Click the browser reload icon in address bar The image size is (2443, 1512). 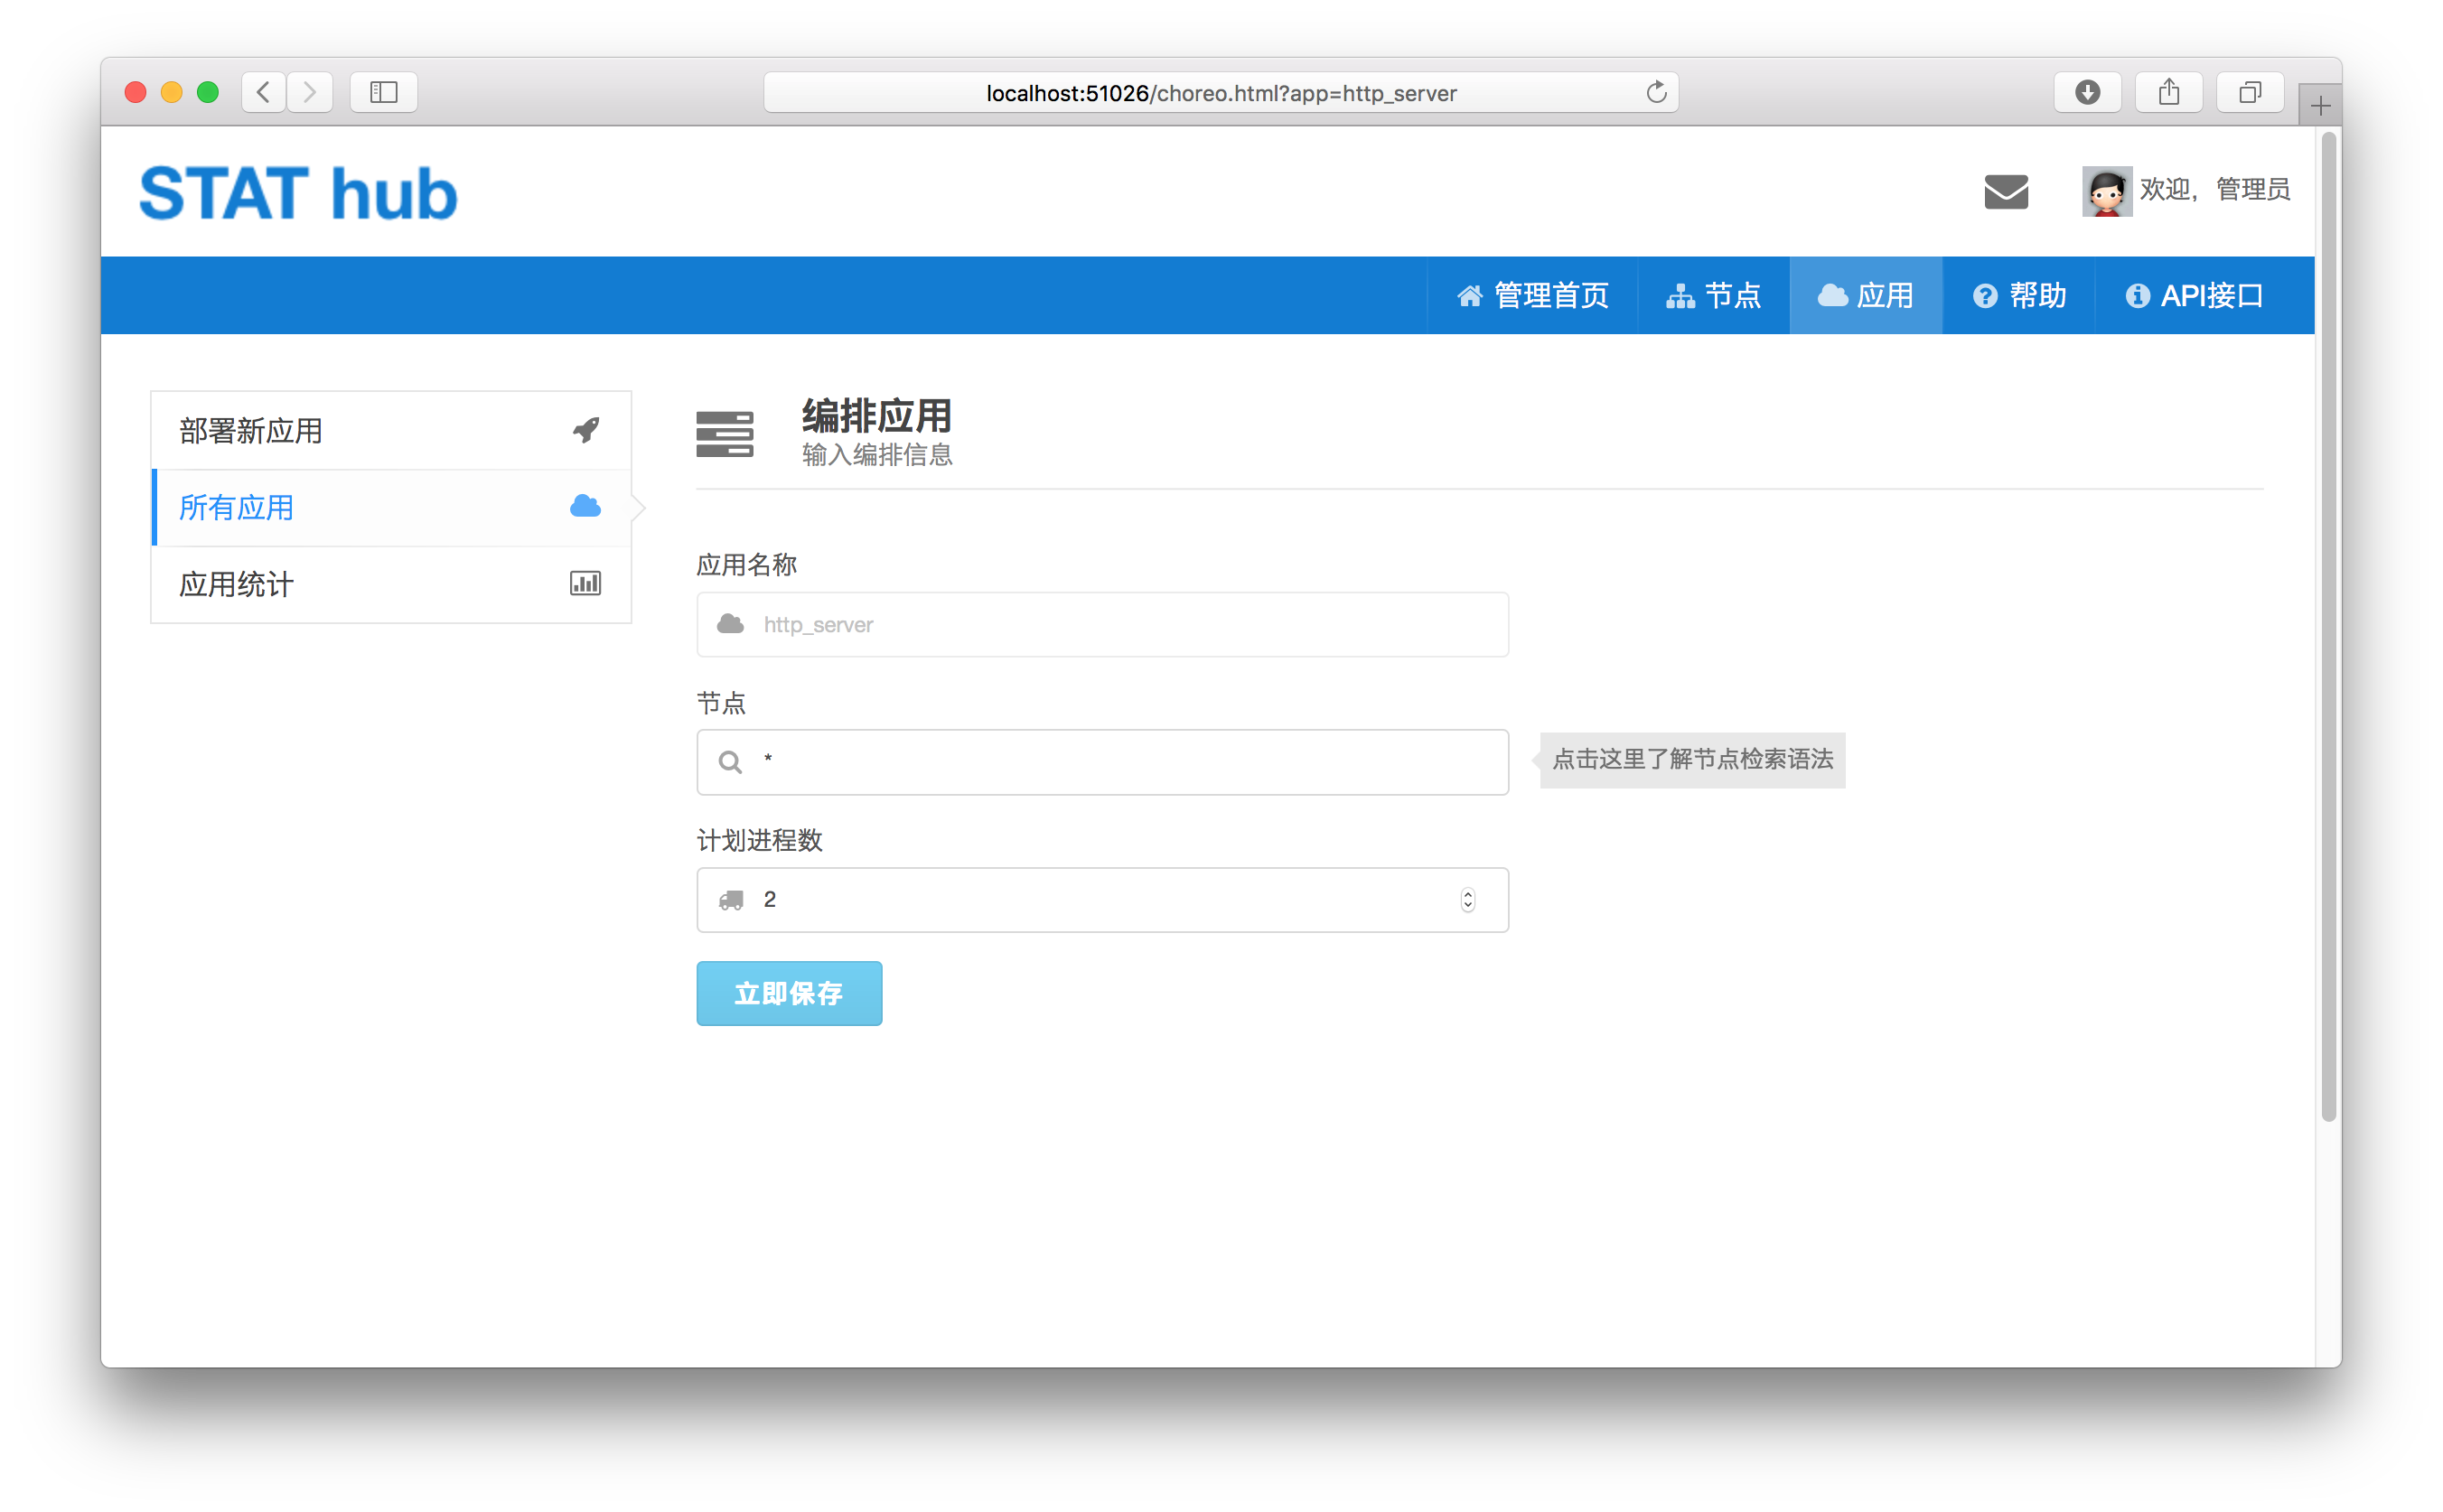click(1656, 92)
